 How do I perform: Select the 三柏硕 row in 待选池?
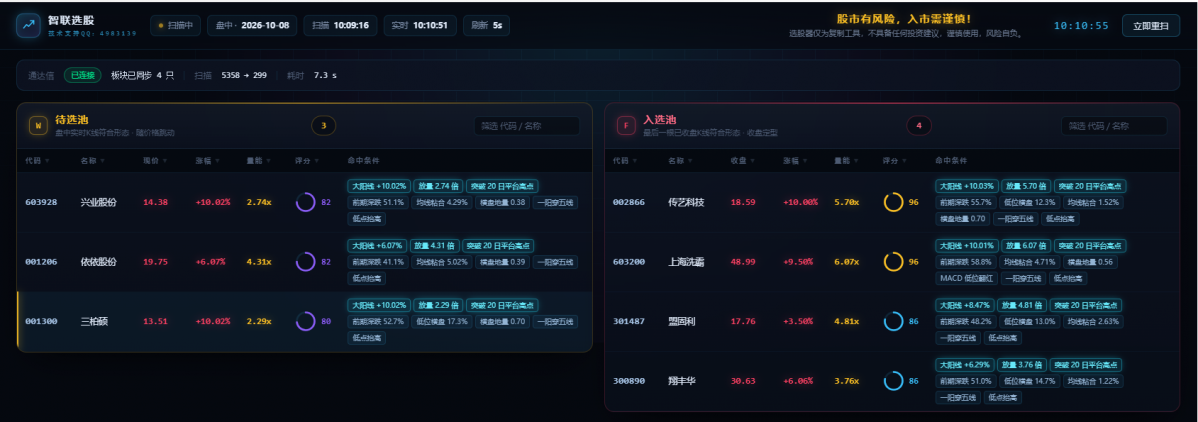(x=304, y=322)
